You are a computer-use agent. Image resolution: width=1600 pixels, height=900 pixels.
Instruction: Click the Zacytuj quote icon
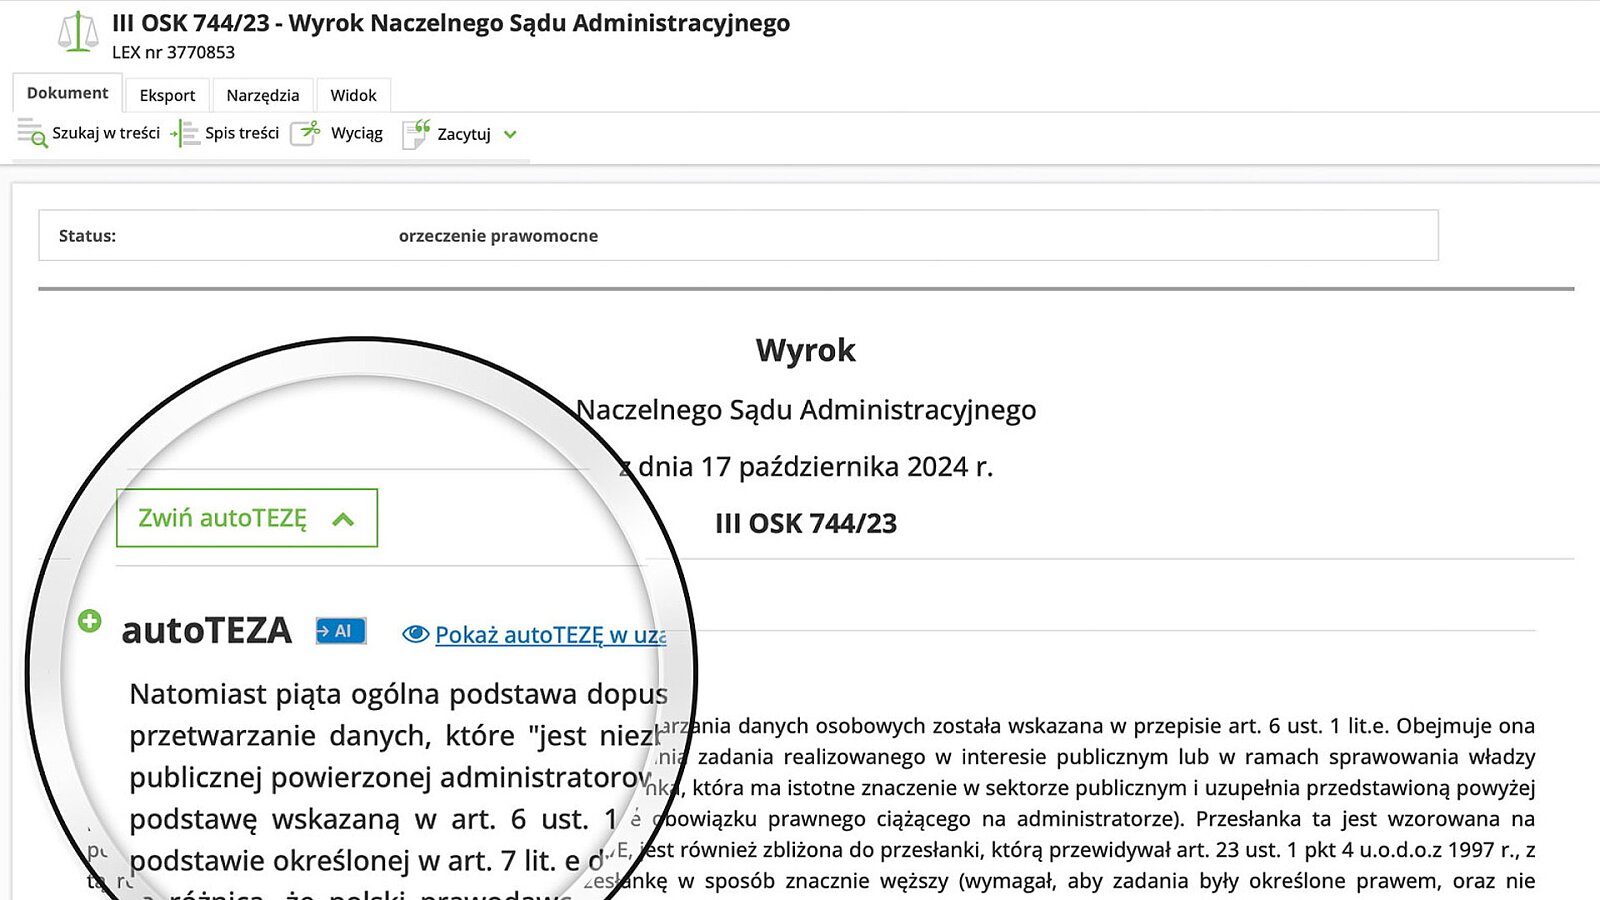pos(416,133)
